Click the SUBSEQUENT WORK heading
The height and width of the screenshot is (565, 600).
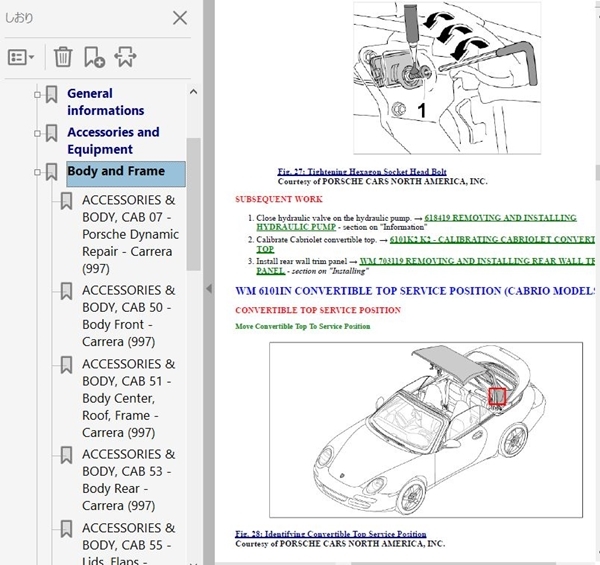pyautogui.click(x=279, y=199)
